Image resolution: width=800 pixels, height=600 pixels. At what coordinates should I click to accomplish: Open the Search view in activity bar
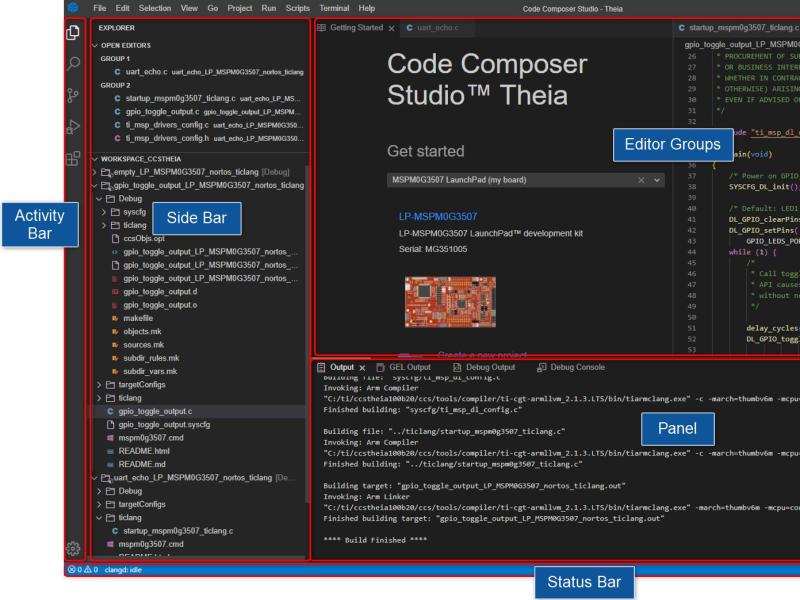[x=73, y=64]
